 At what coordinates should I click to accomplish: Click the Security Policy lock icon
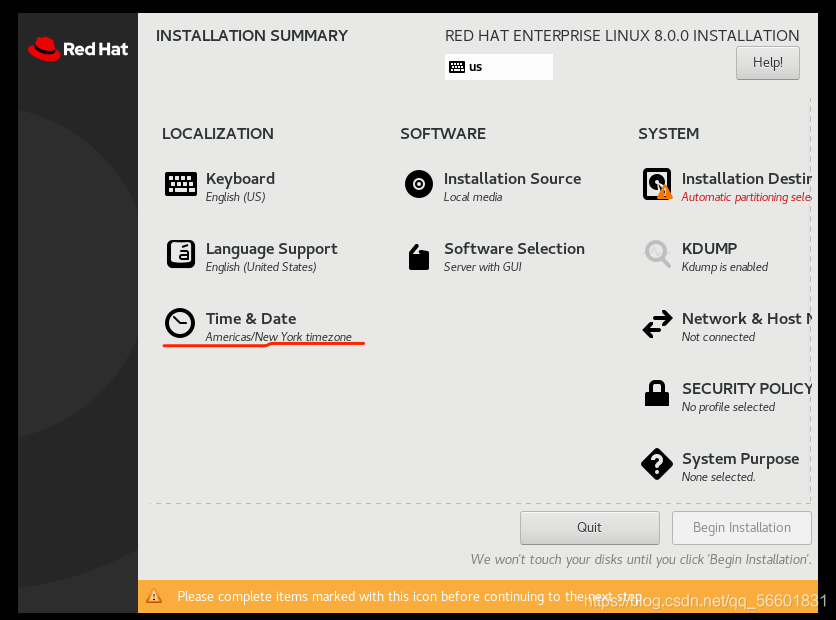point(657,393)
